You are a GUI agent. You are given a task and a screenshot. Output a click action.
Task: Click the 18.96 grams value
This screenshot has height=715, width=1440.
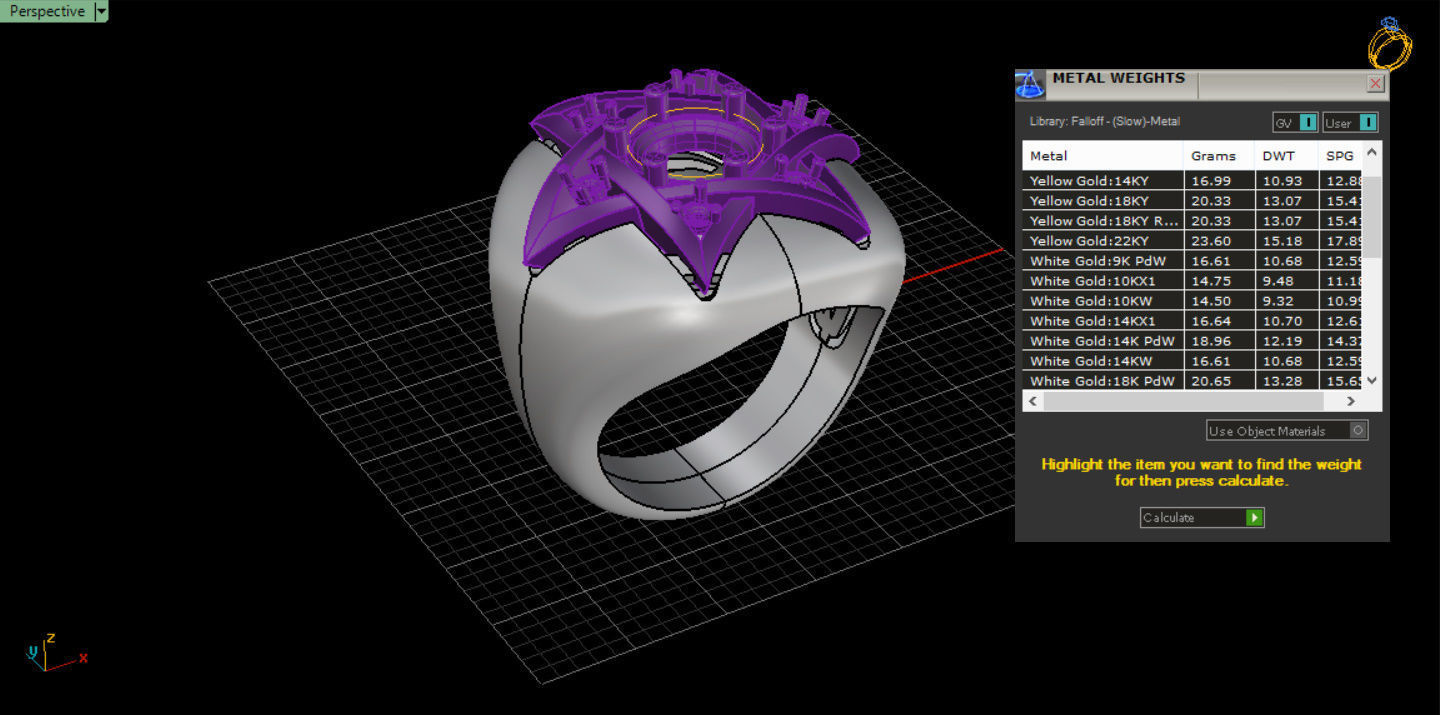1210,341
